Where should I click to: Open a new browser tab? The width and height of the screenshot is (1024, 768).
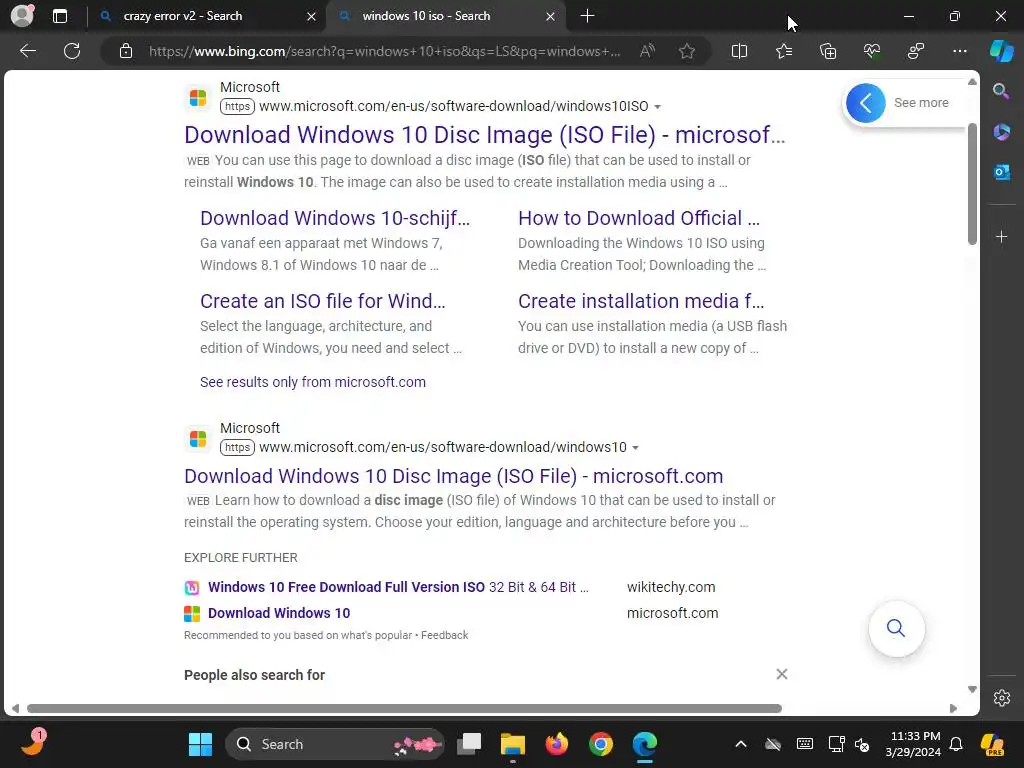tap(587, 16)
